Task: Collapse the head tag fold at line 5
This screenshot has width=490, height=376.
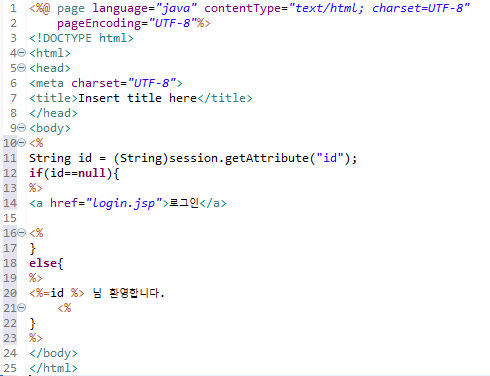Action: pyautogui.click(x=21, y=68)
